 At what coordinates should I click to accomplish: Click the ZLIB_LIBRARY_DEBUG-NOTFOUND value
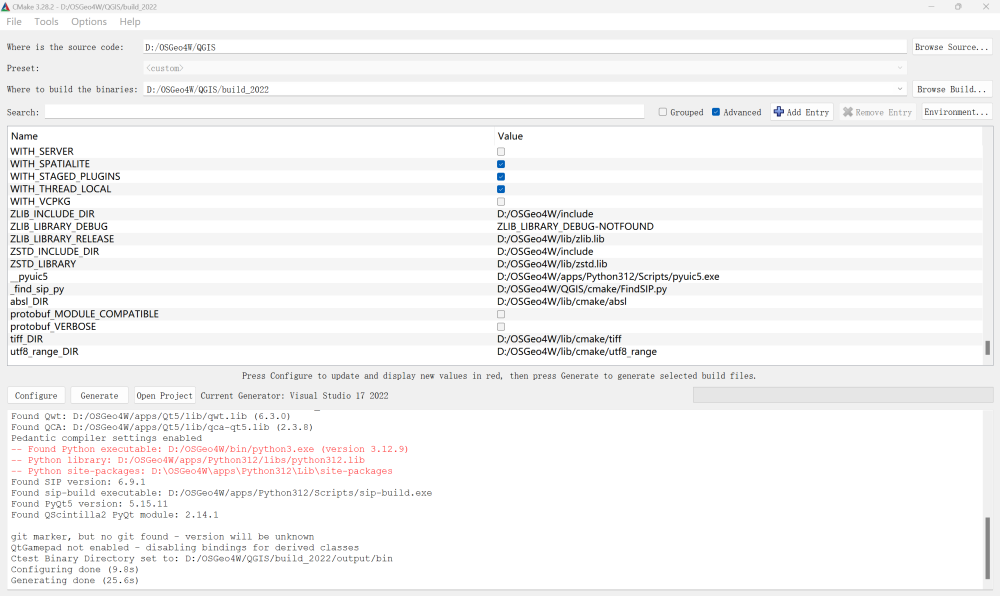[575, 226]
